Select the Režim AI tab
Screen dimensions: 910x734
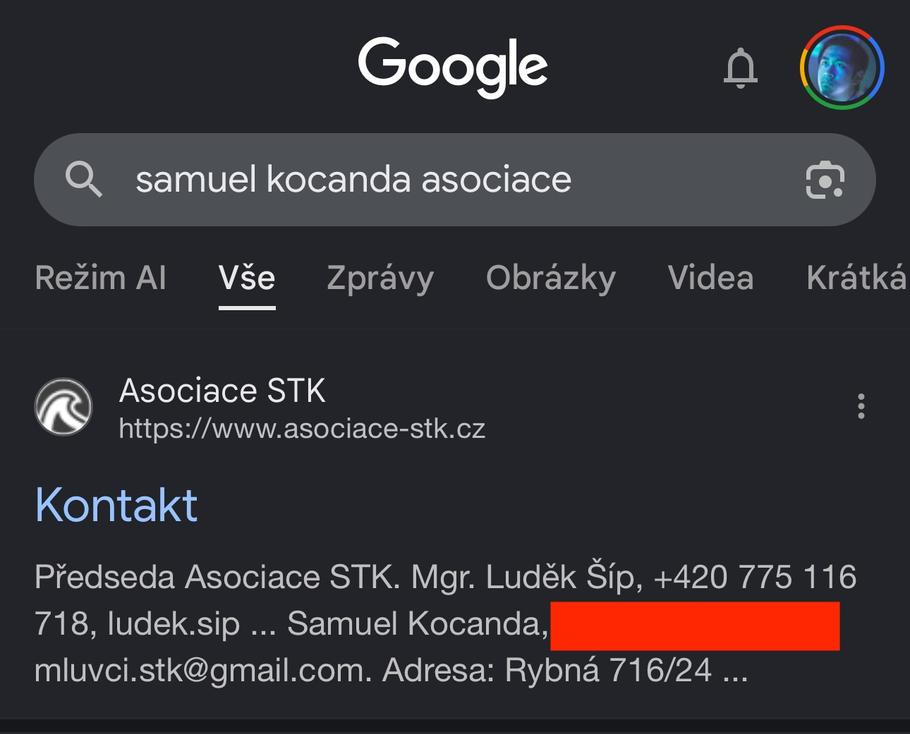100,278
